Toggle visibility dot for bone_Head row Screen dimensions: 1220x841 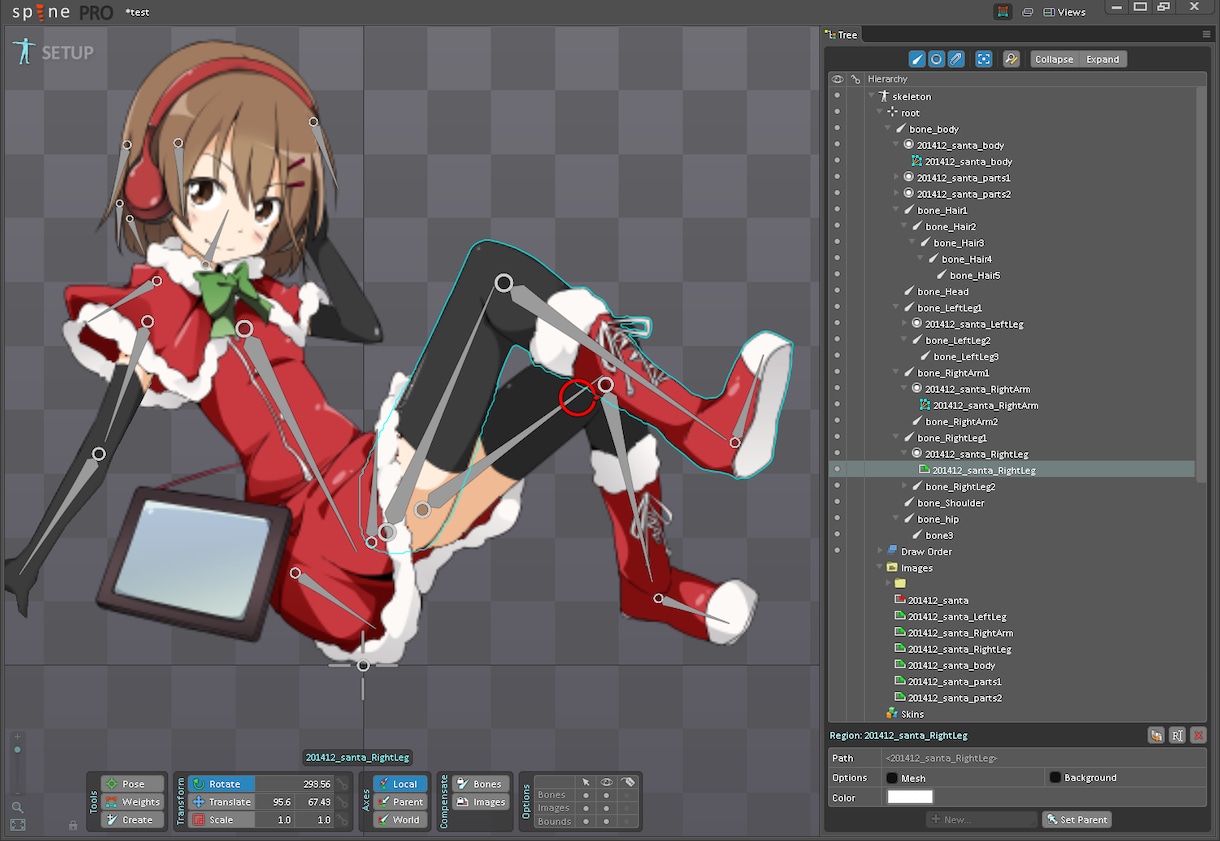click(837, 292)
